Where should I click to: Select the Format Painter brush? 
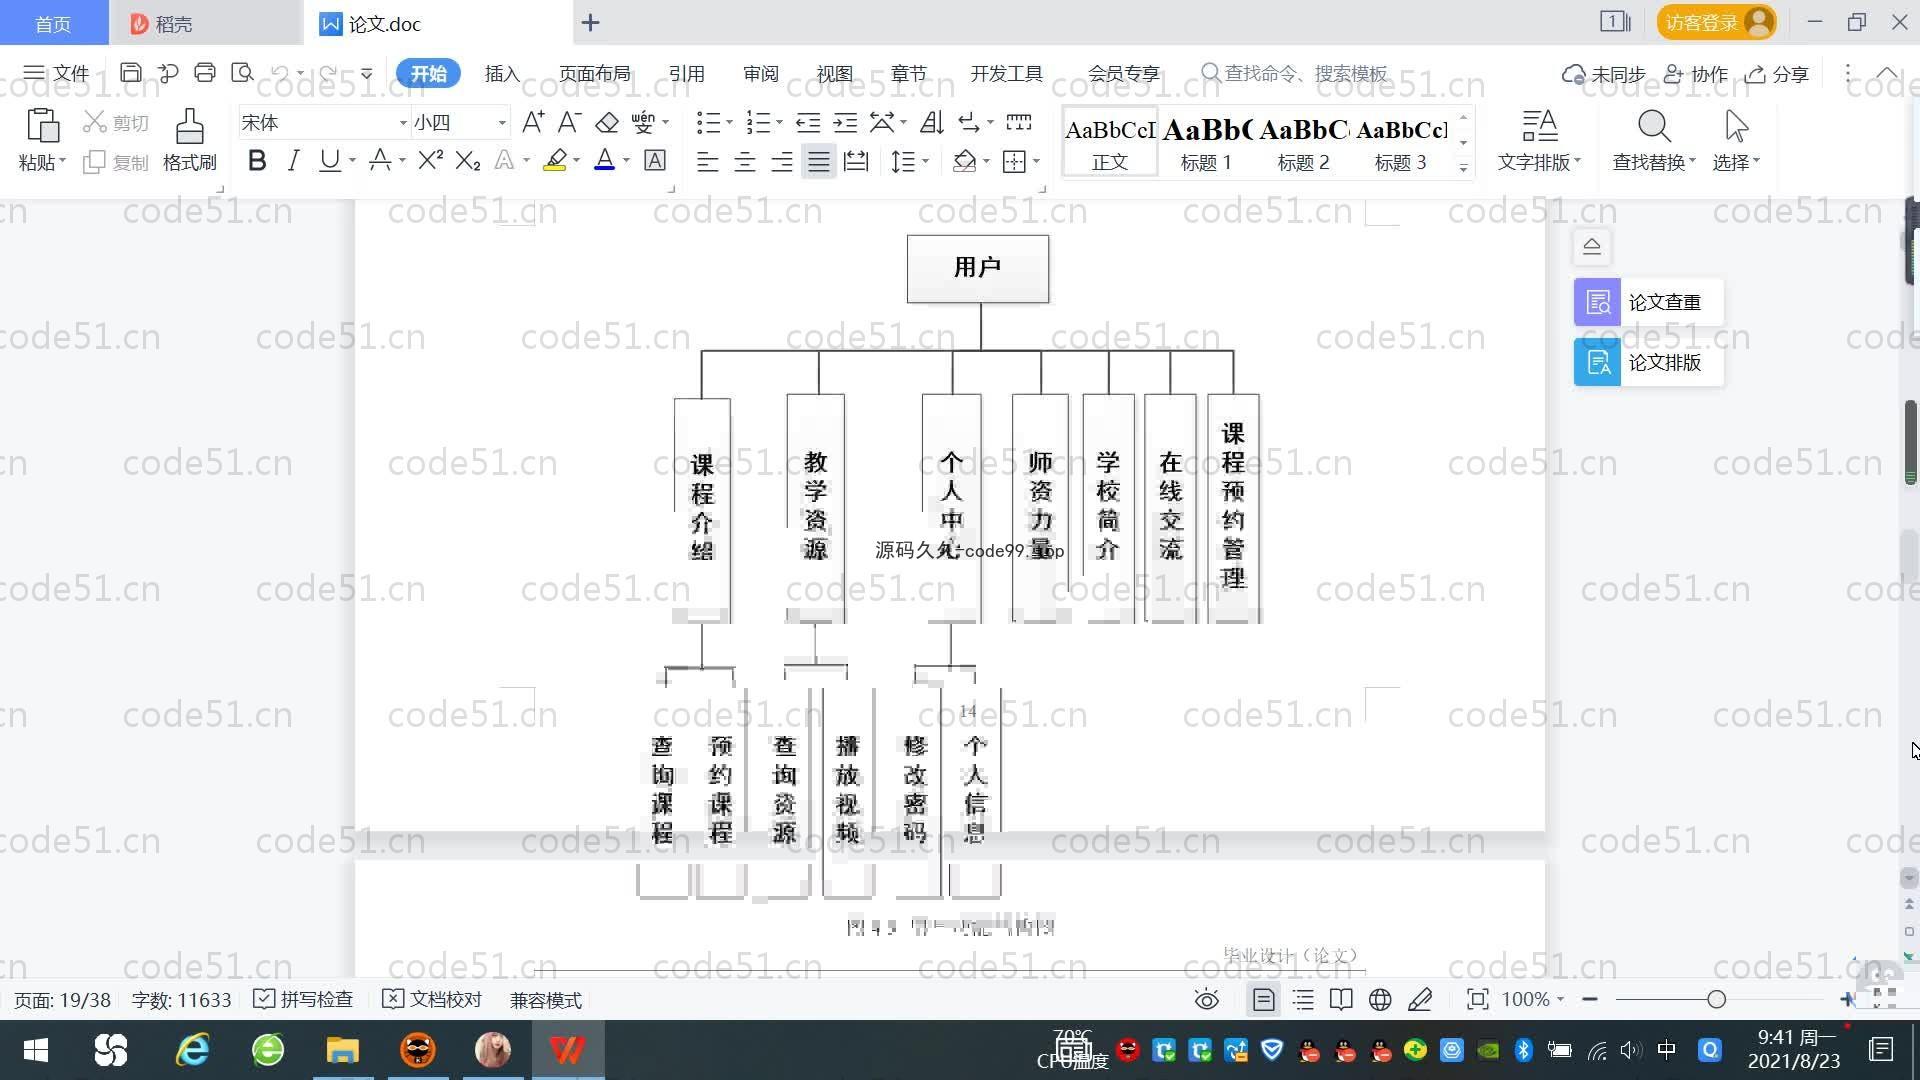[x=190, y=127]
